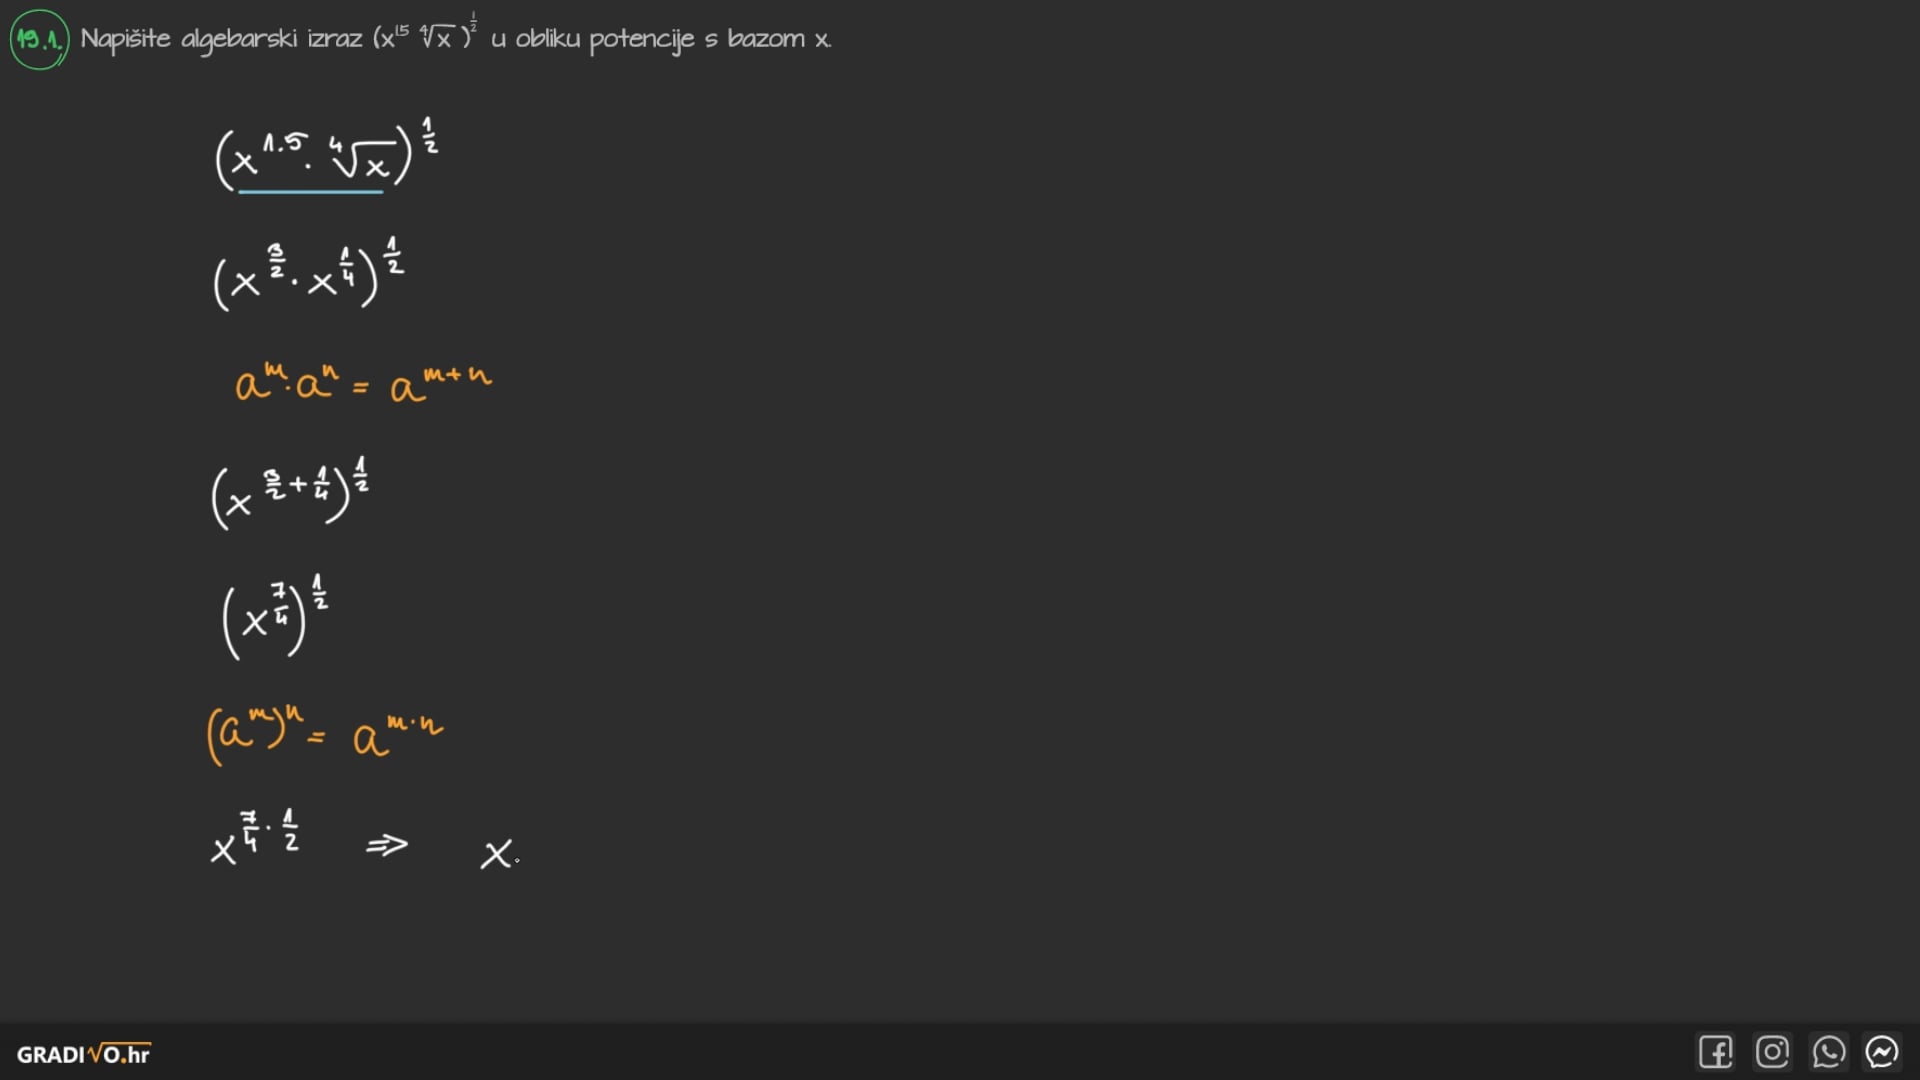This screenshot has height=1080, width=1920.
Task: Click the x^(3/2)·x^(1/4) expression line
Action: pos(306,274)
